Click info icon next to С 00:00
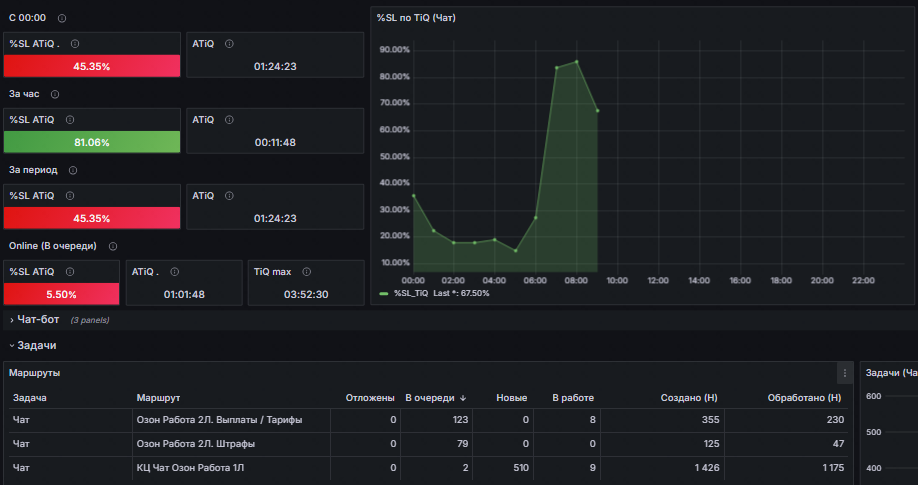 (x=62, y=18)
